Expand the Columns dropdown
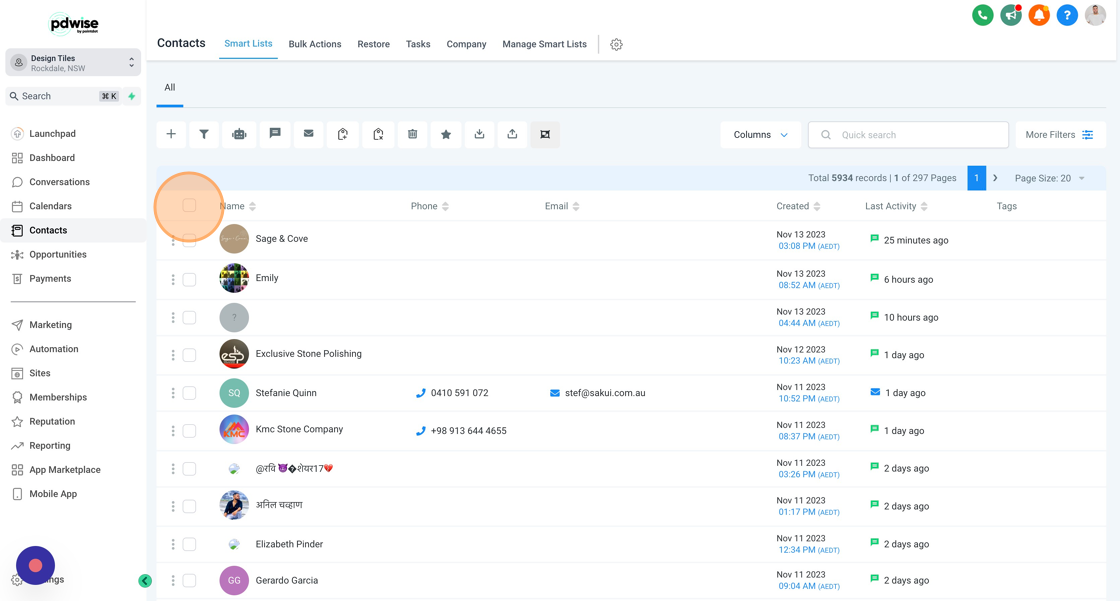 (761, 134)
